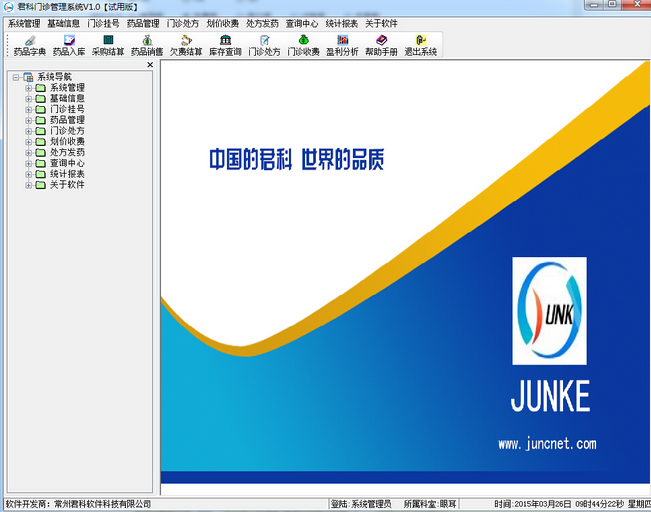Select the 系统管理 label in navigation tree
The height and width of the screenshot is (512, 651).
pos(67,88)
